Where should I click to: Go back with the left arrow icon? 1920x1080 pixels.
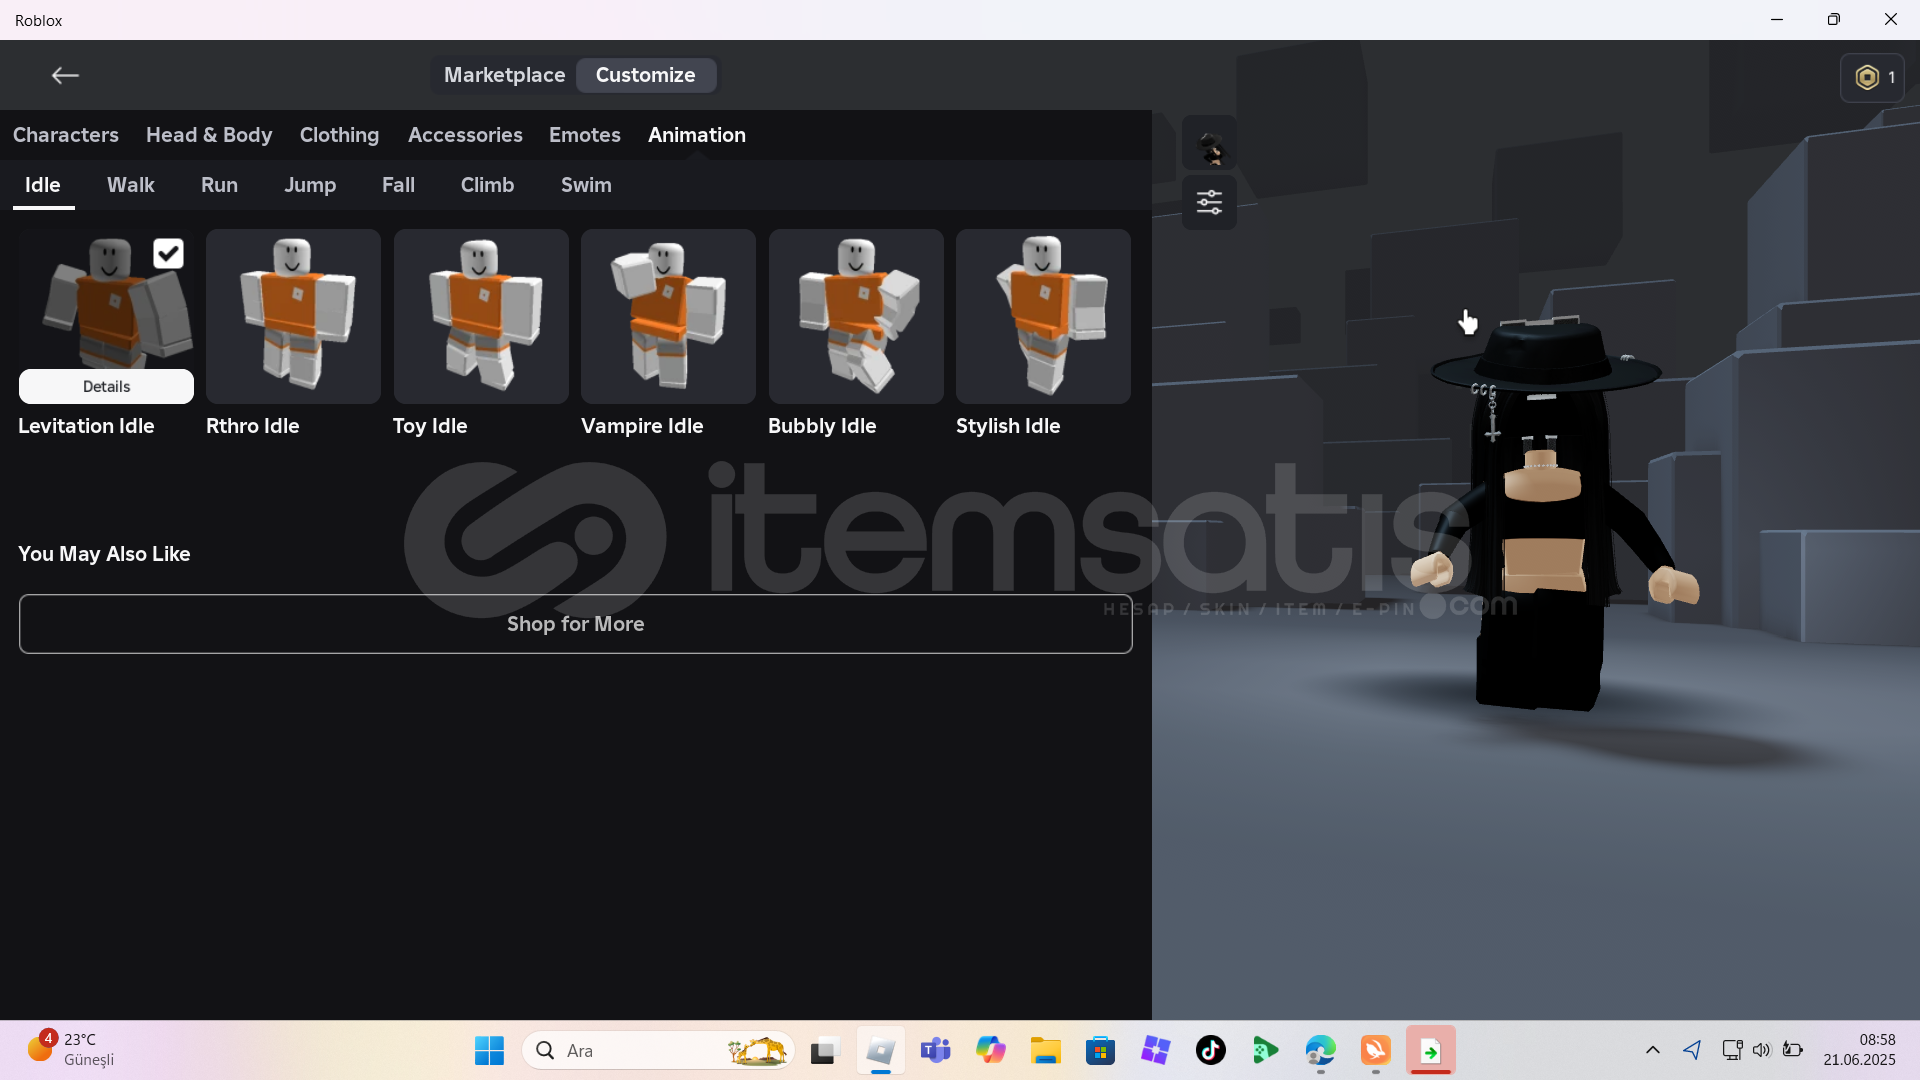tap(65, 75)
